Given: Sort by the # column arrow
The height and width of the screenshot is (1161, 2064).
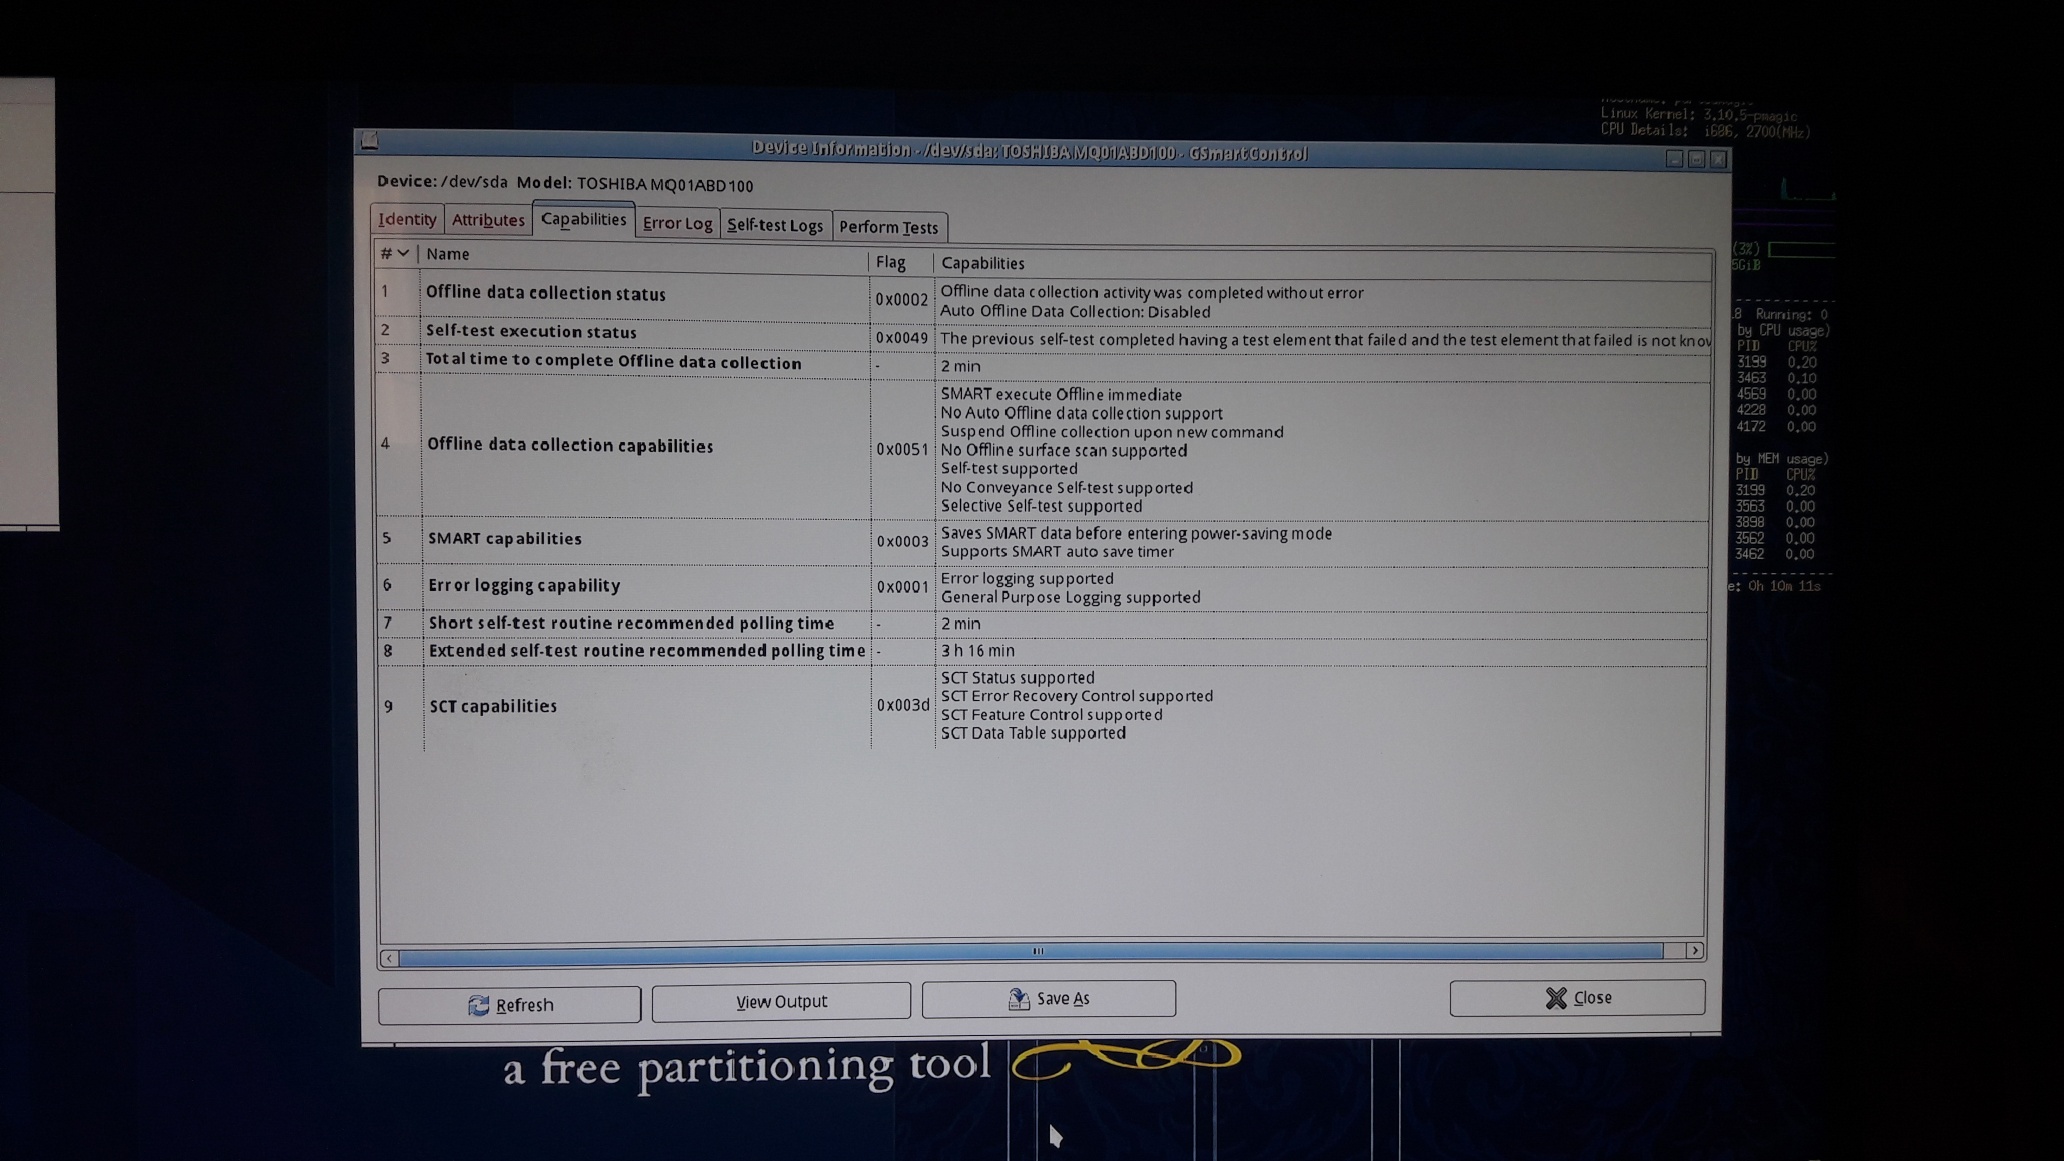Looking at the screenshot, I should (403, 253).
